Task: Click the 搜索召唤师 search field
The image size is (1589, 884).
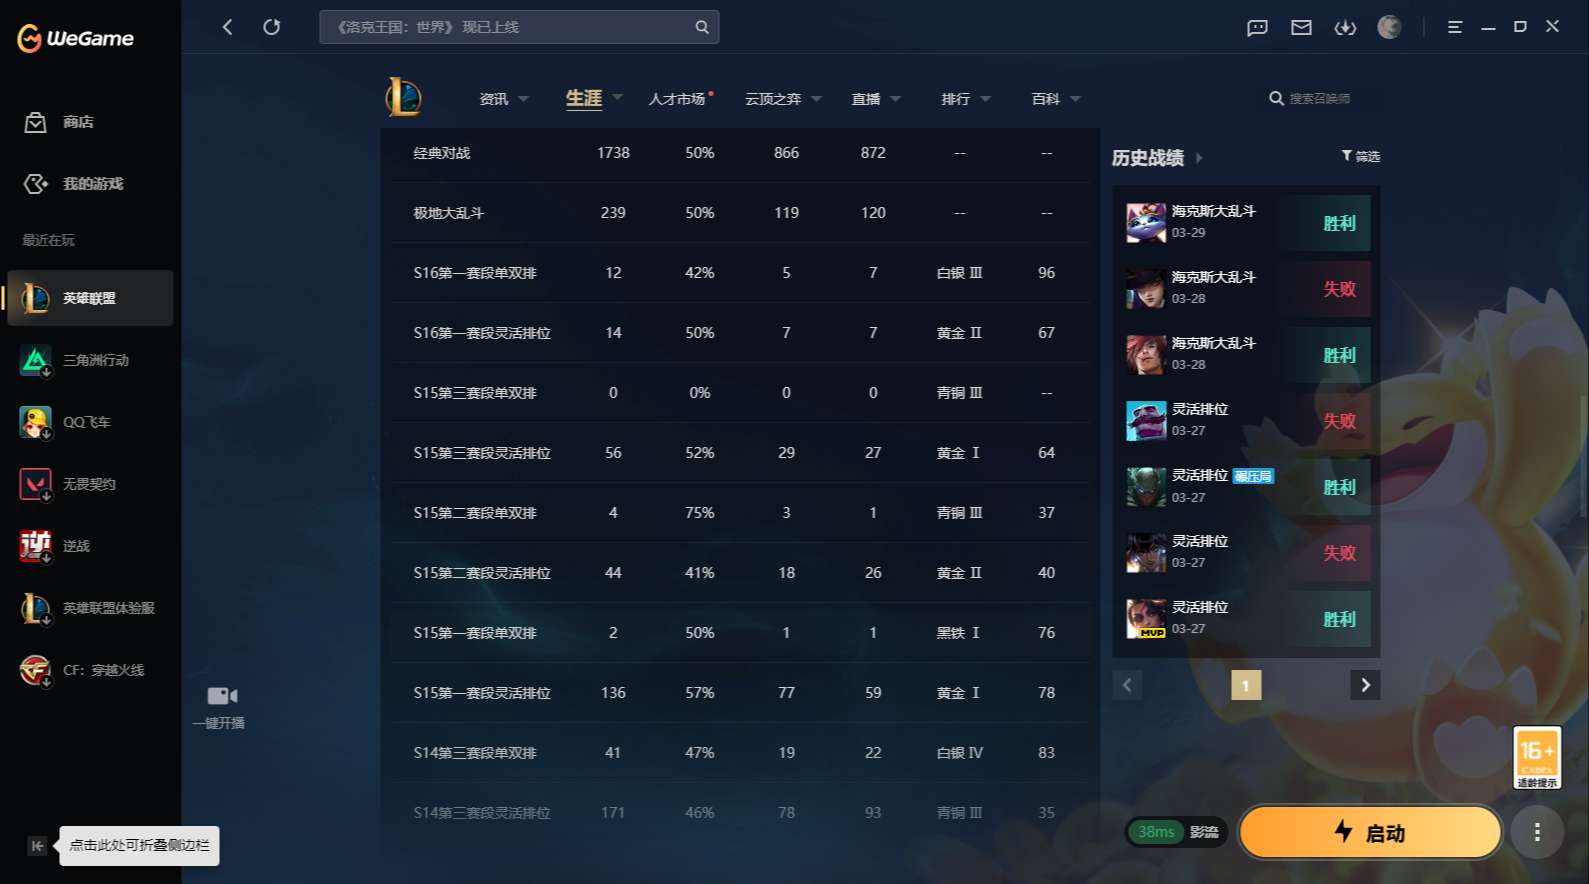Action: point(1318,99)
